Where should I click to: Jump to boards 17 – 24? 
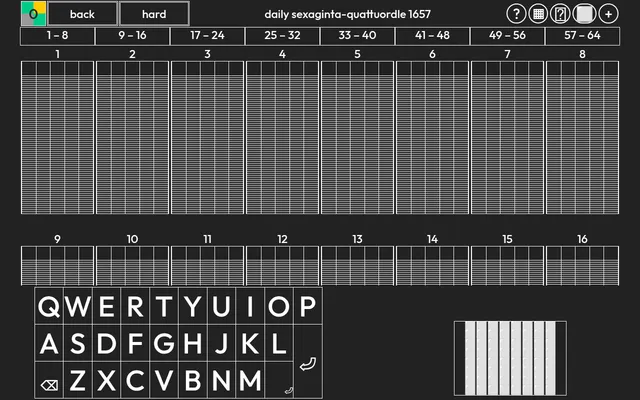(207, 36)
